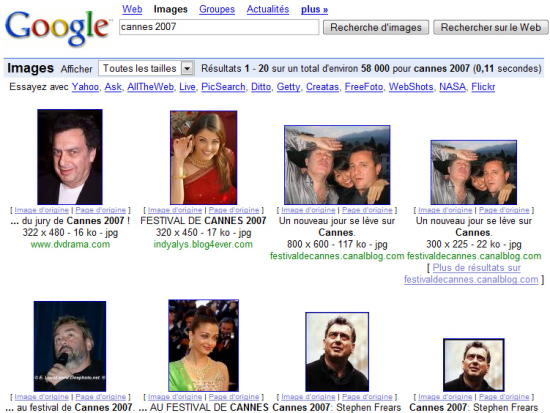Click the 'Résultats 1 - 20' count text
Image resolution: width=550 pixels, height=413 pixels.
(x=235, y=68)
